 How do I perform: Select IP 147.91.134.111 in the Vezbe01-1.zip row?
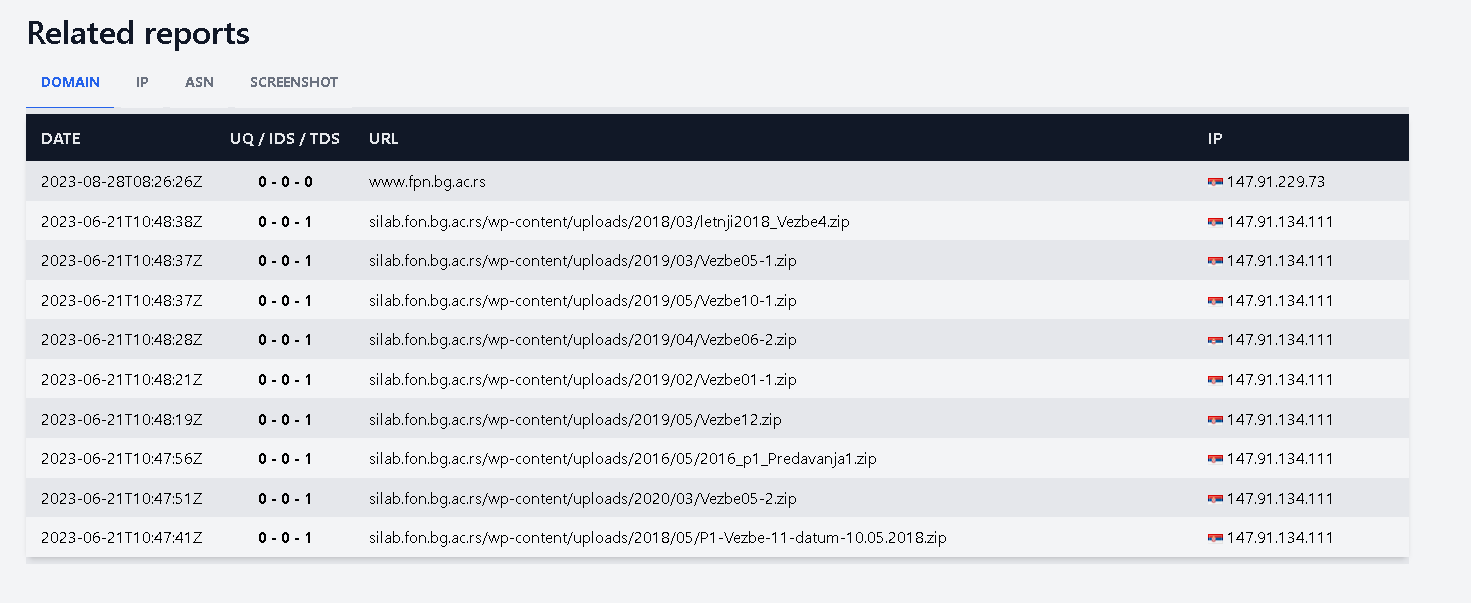coord(1280,380)
